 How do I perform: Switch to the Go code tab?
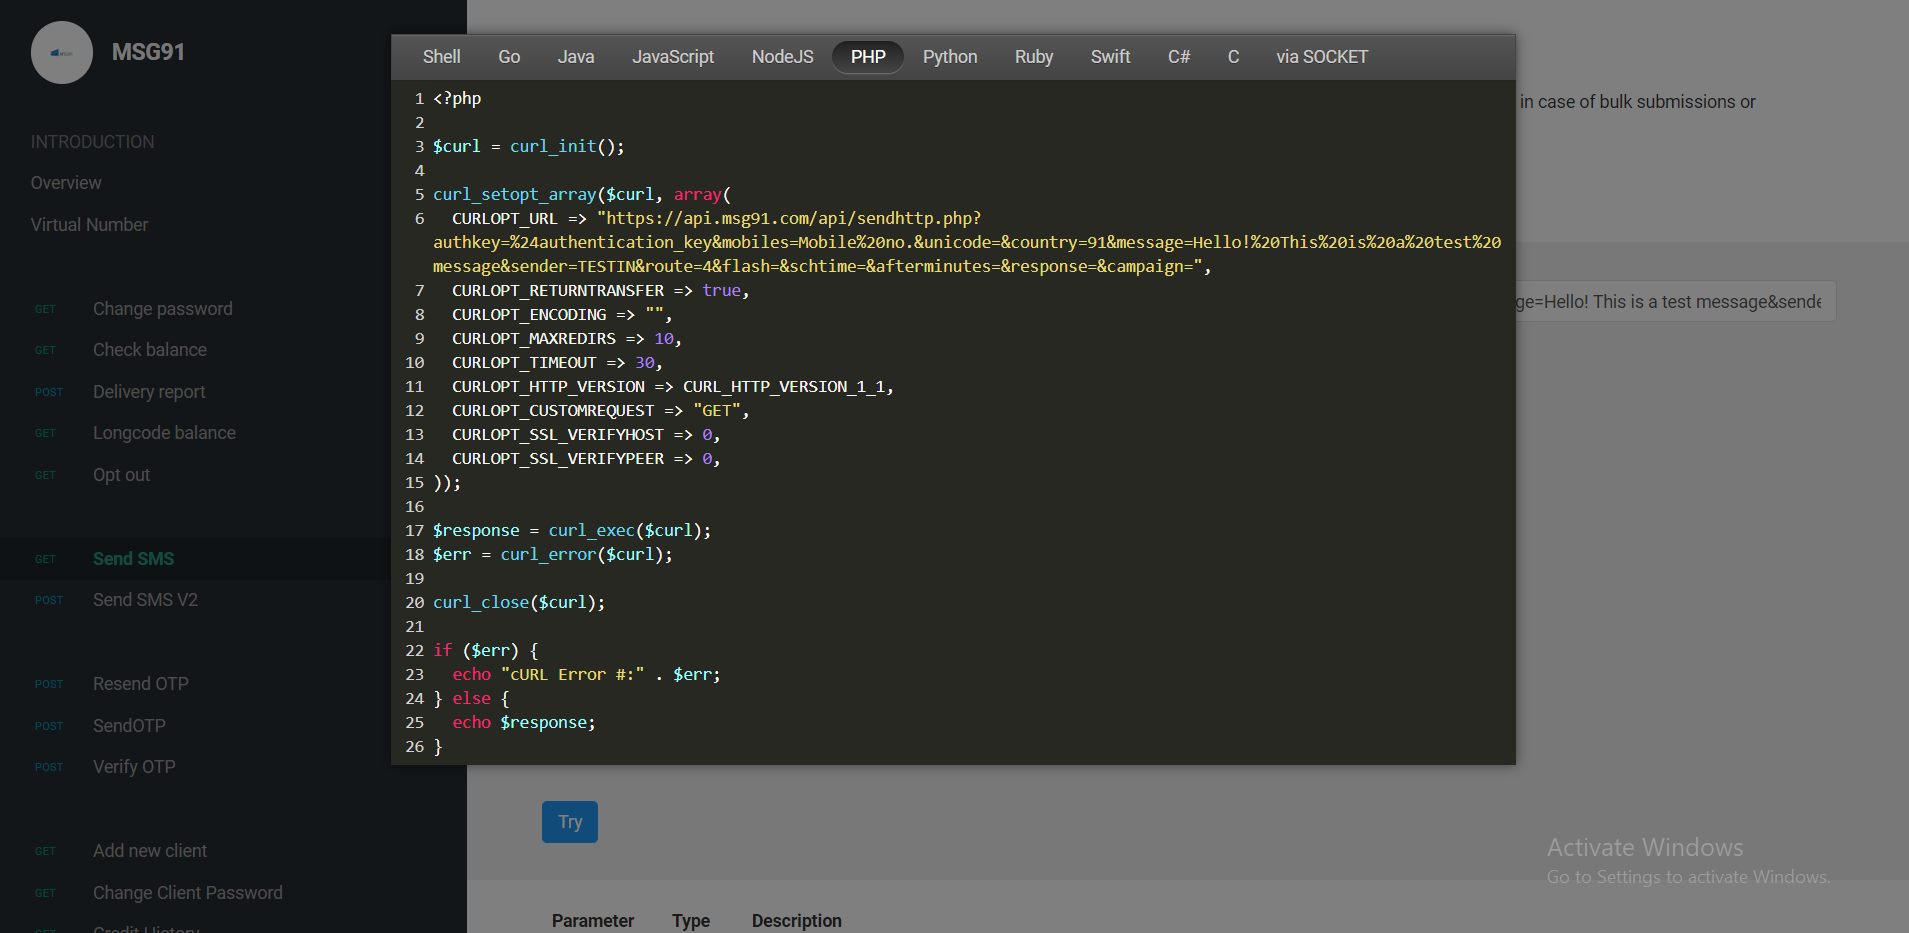tap(509, 57)
